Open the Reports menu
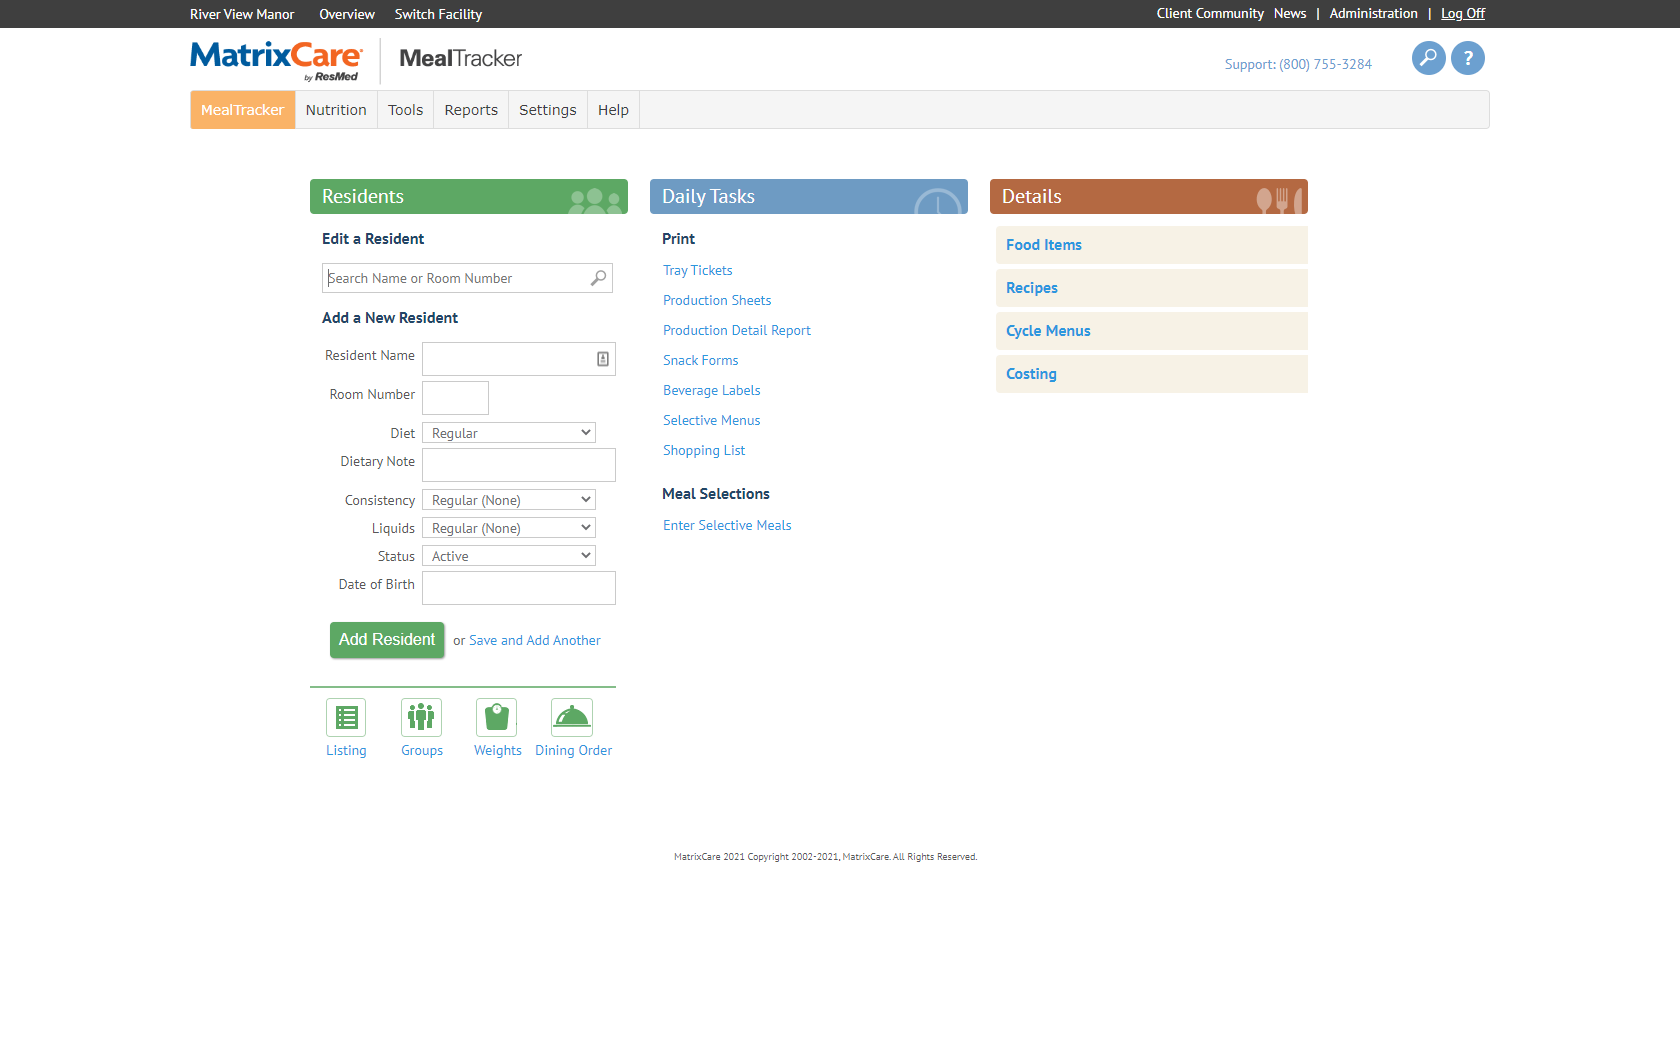Image resolution: width=1680 pixels, height=1050 pixels. (470, 110)
